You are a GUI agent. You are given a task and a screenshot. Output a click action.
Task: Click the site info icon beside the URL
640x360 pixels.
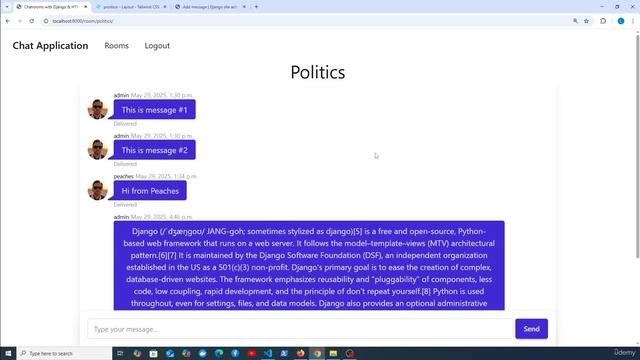pos(46,21)
